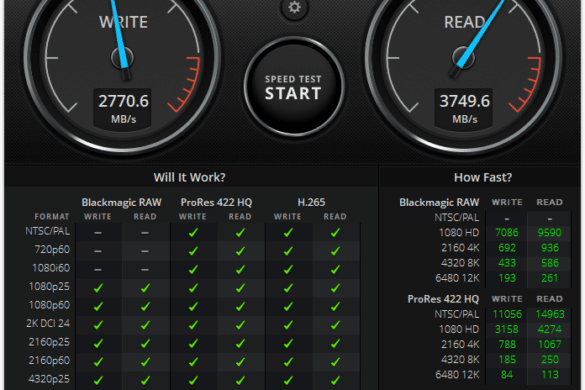Click the 4274 read value
585x390 pixels.
click(x=550, y=329)
